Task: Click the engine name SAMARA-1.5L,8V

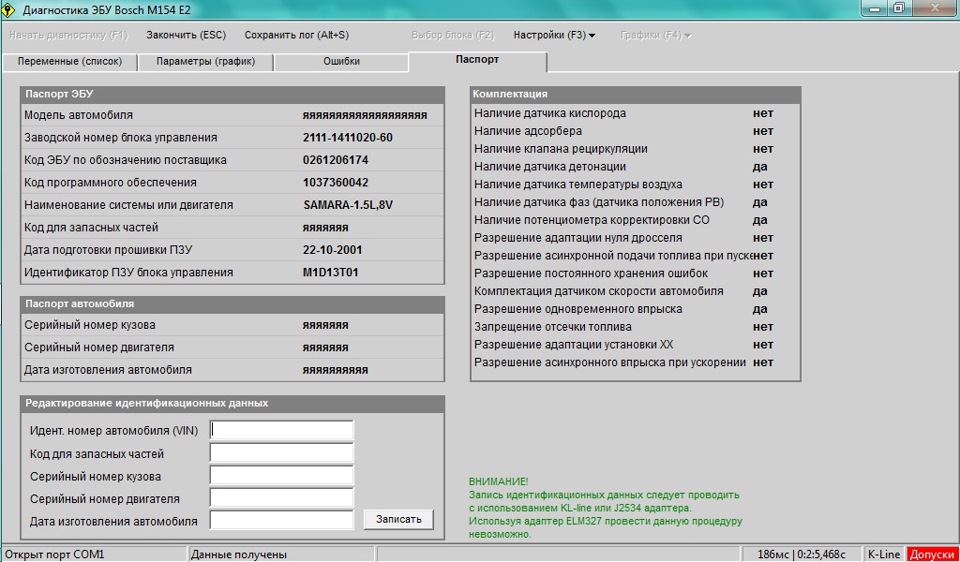Action: [348, 205]
